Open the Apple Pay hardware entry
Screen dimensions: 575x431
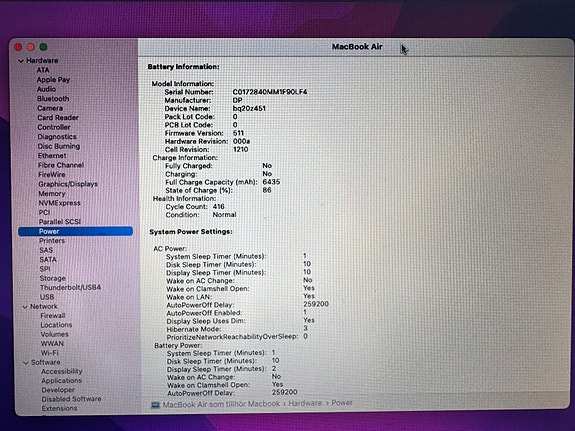53,80
